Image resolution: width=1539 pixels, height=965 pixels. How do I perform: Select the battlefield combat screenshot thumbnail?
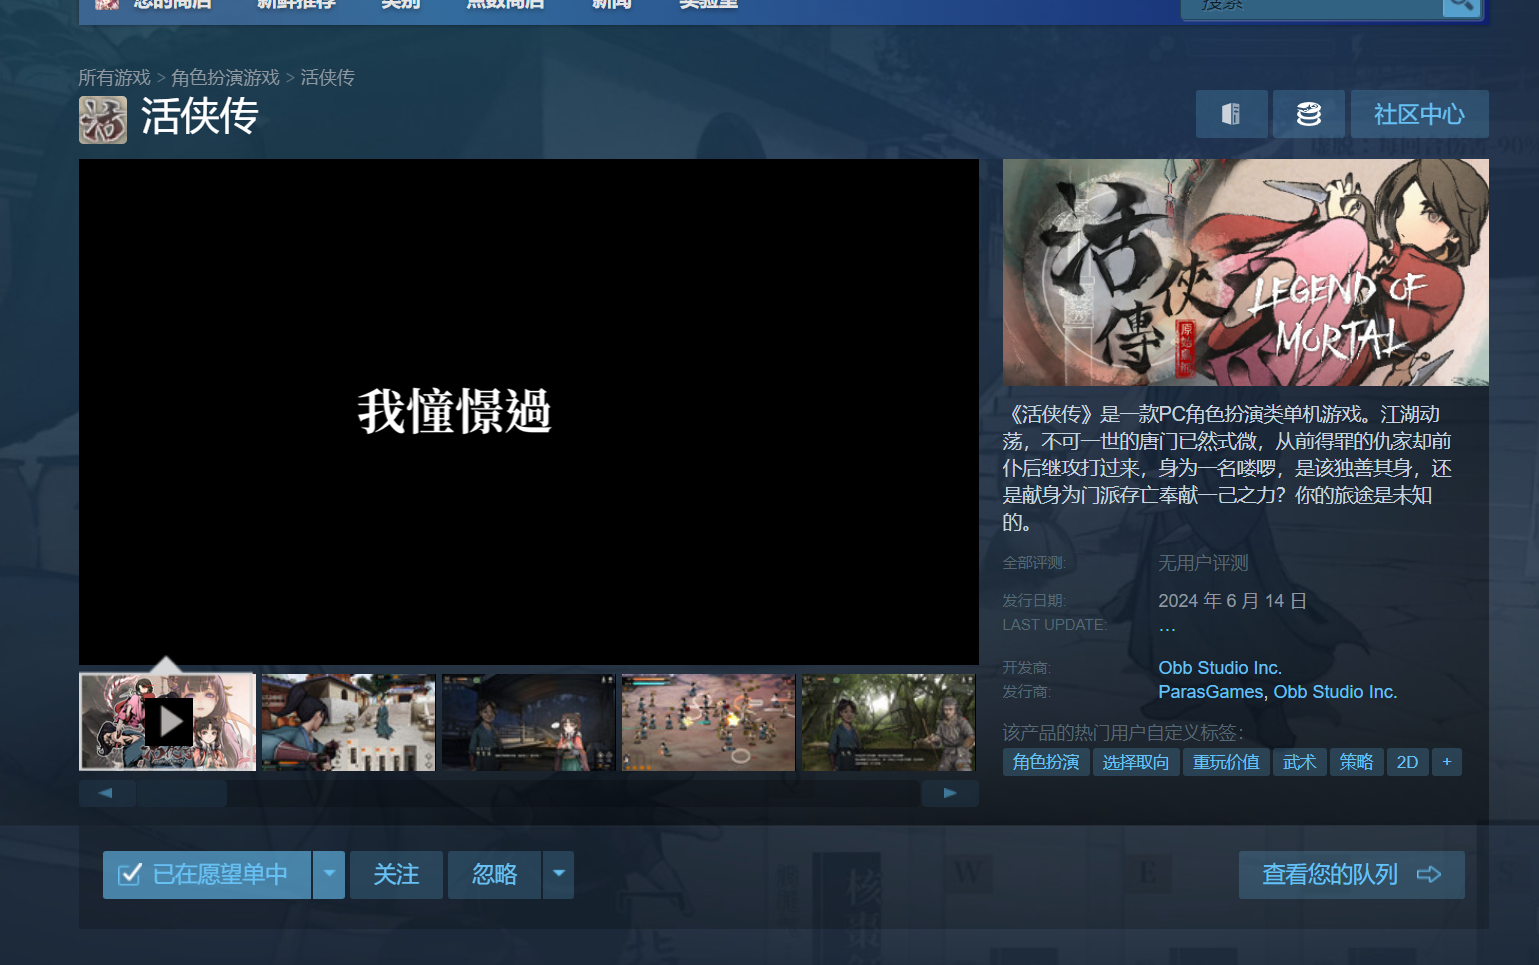708,722
